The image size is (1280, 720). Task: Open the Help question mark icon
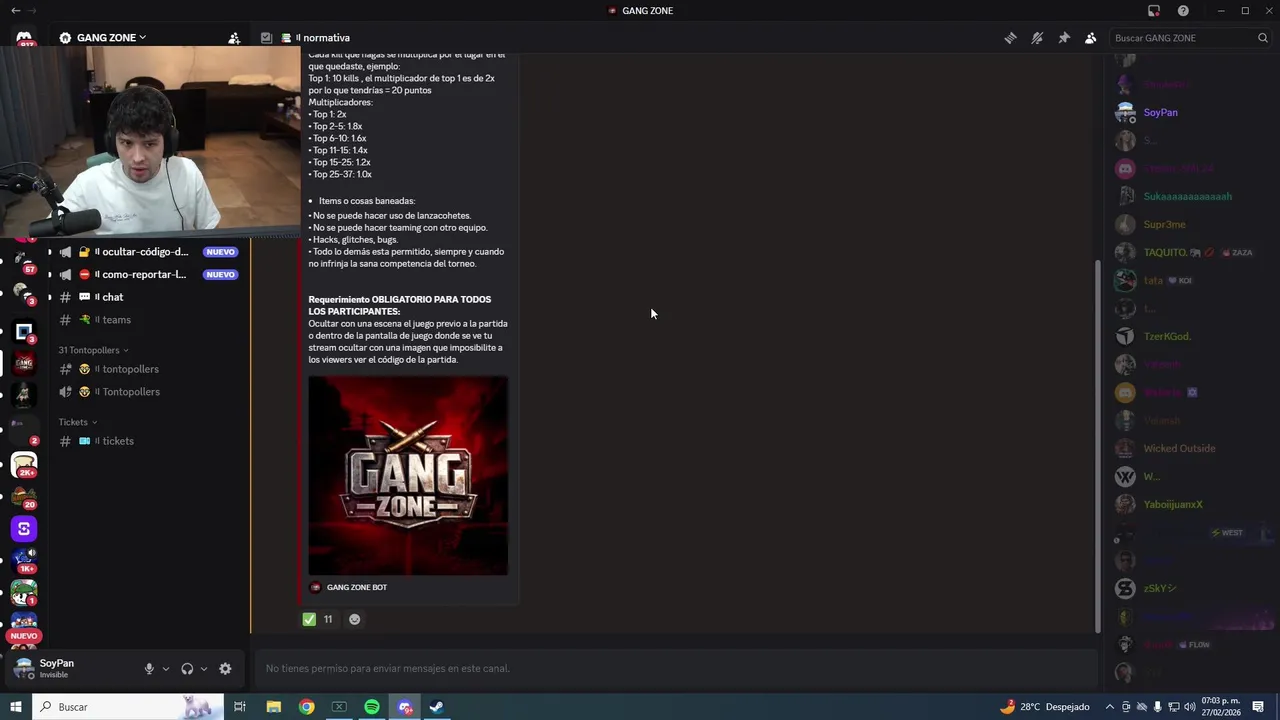click(x=1184, y=10)
